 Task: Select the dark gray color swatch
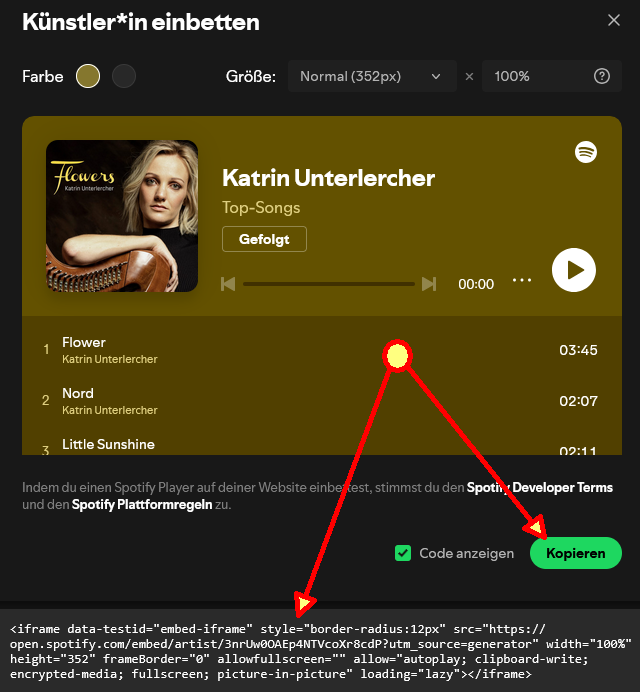[x=124, y=76]
